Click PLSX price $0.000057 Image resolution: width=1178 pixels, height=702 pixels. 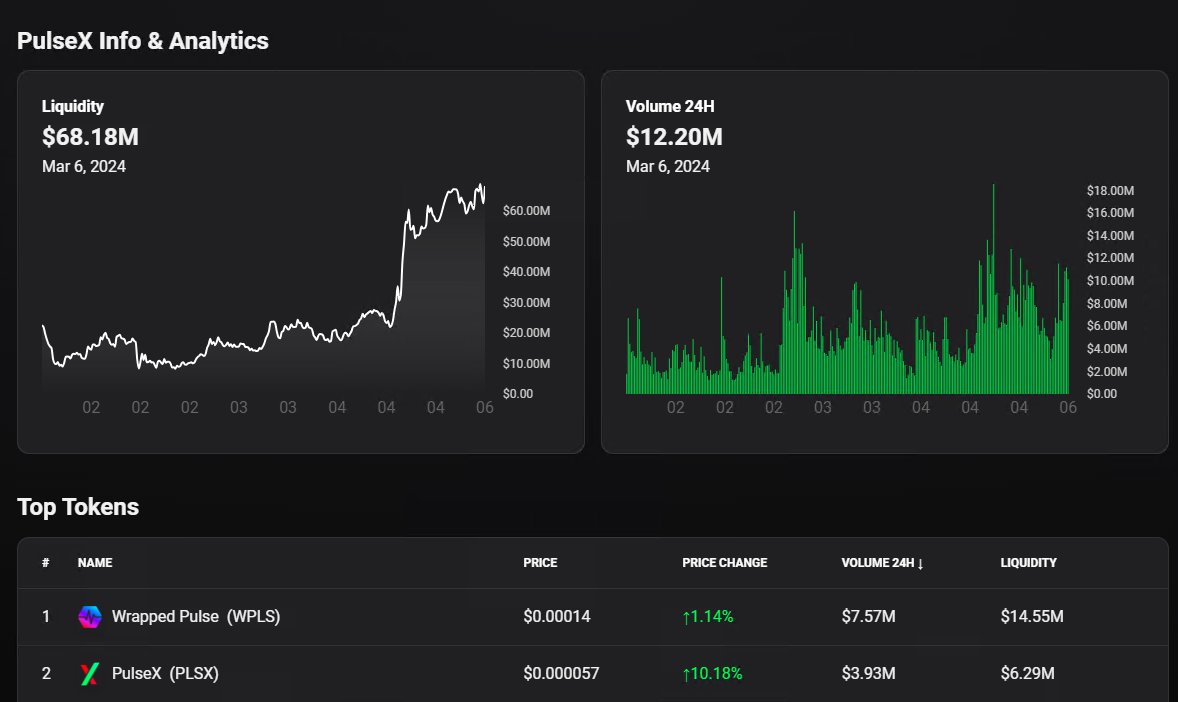pos(561,673)
